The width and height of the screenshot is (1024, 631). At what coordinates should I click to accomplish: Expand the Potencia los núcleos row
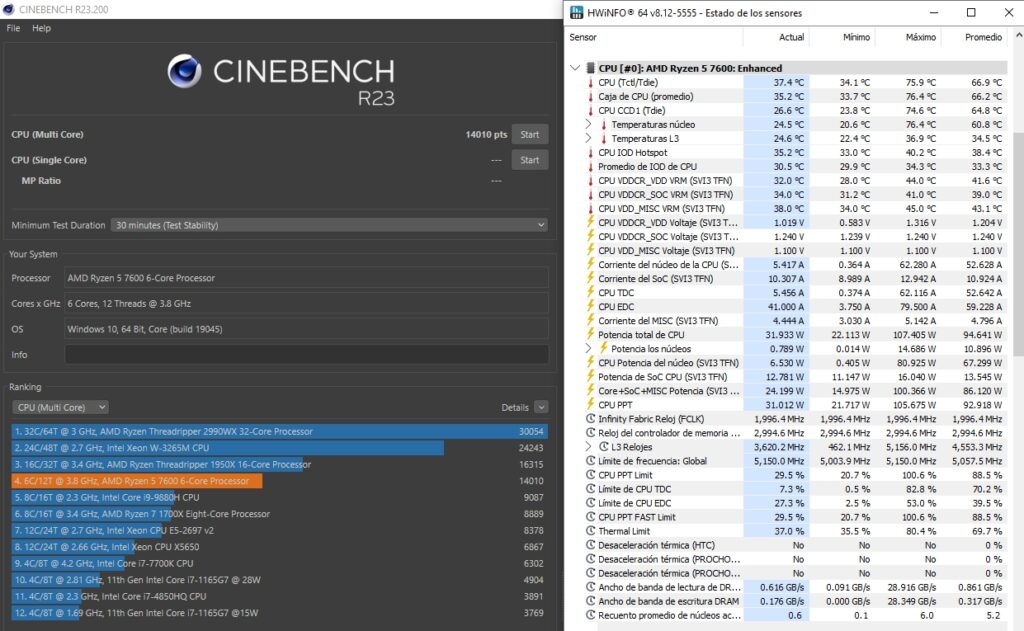pos(588,349)
